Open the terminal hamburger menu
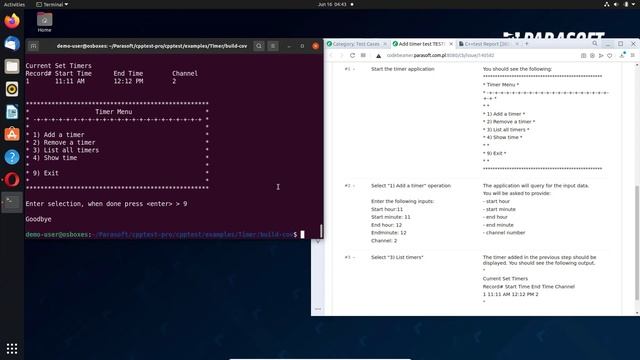 pyautogui.click(x=273, y=46)
